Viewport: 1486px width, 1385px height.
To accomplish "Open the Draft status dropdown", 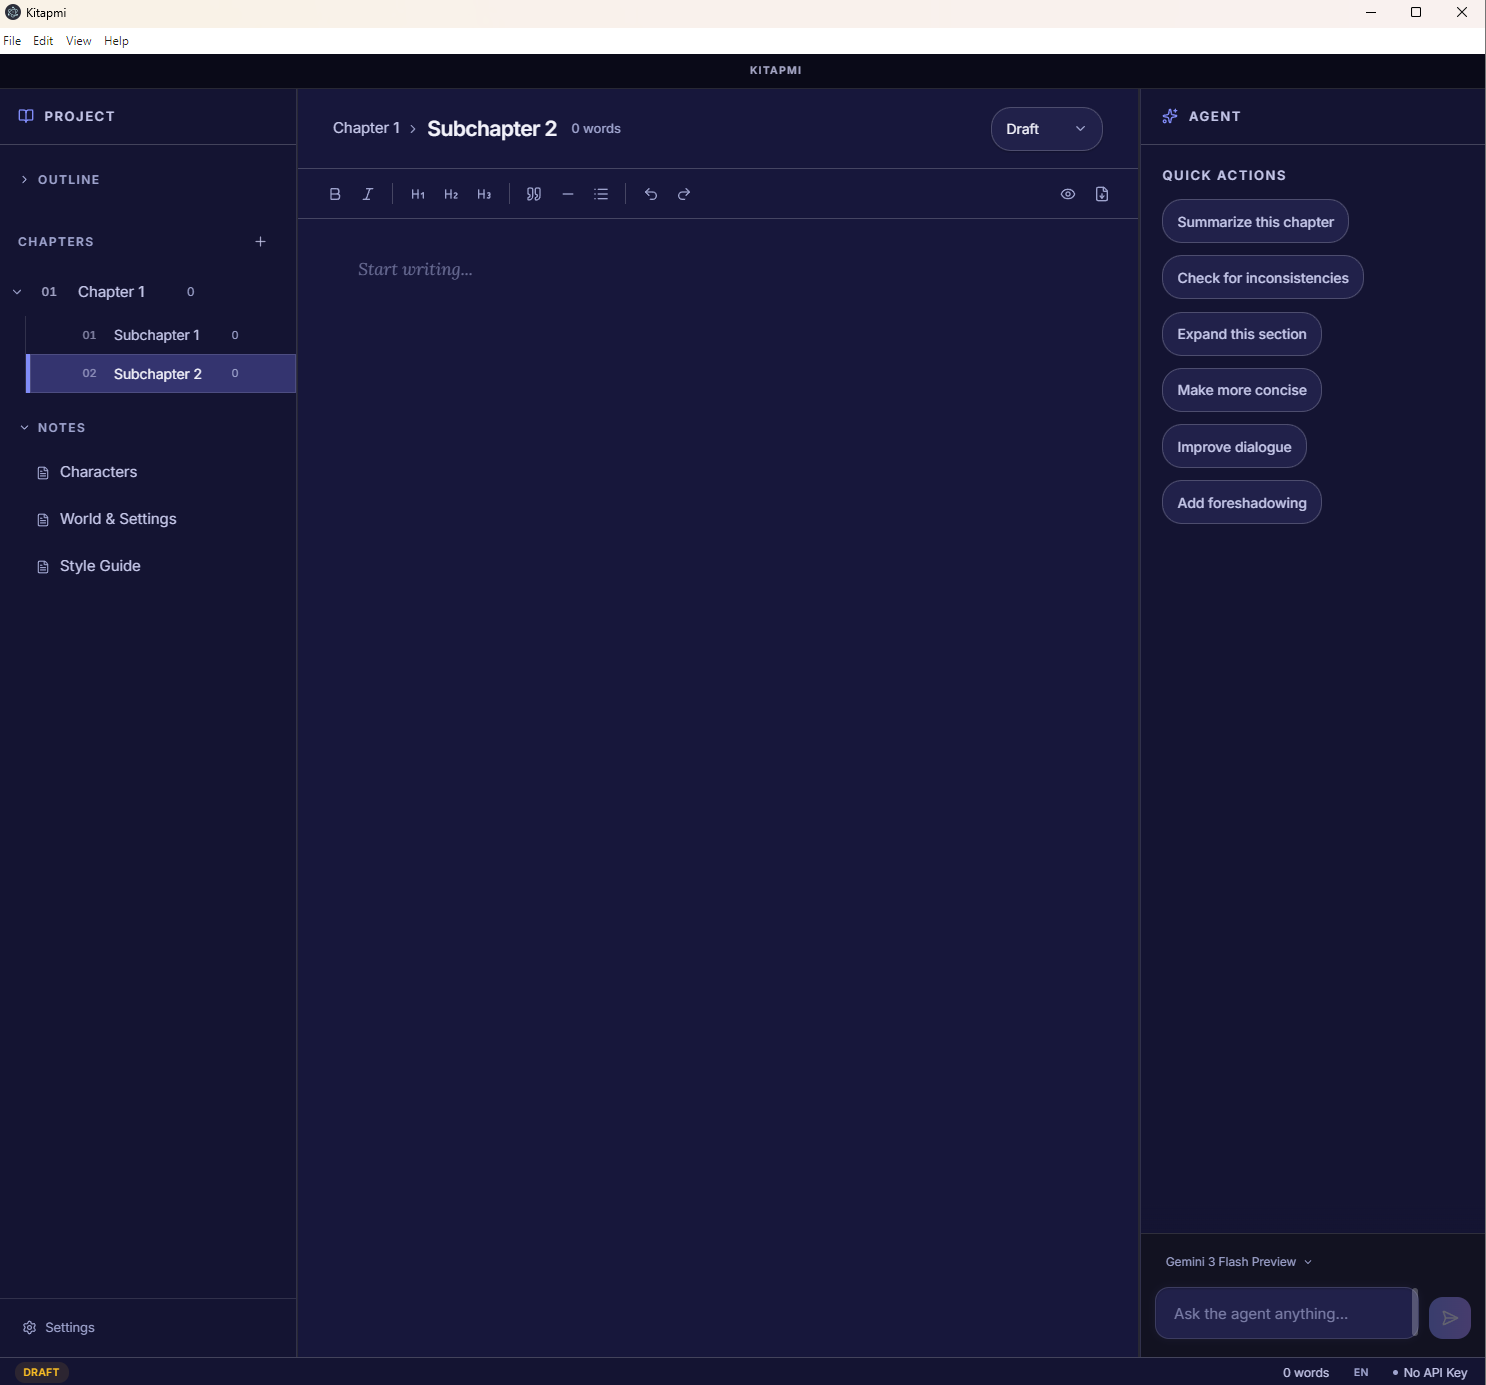I will pos(1046,128).
